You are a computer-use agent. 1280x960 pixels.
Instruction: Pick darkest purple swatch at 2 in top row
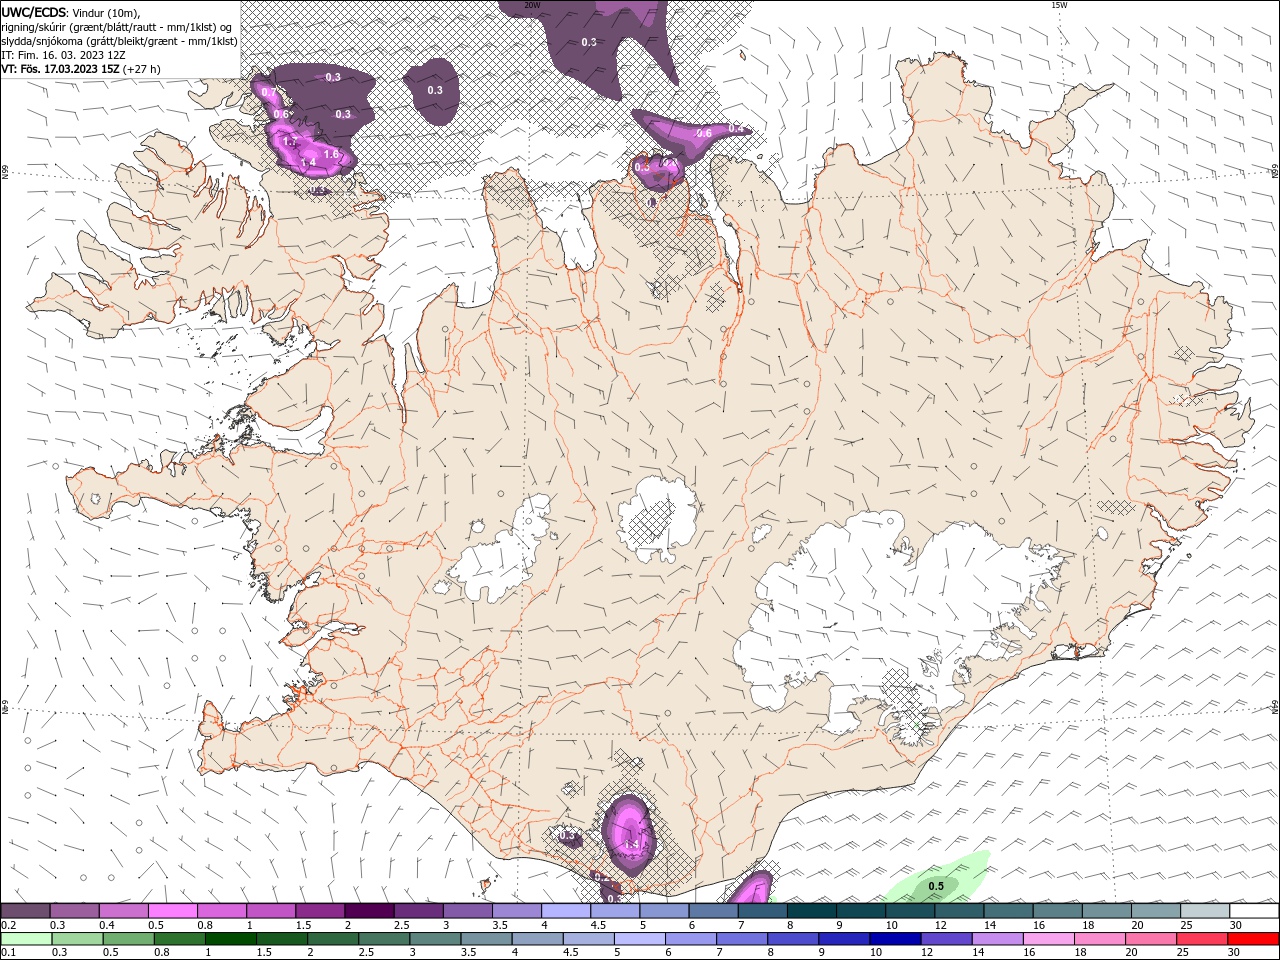pyautogui.click(x=369, y=911)
